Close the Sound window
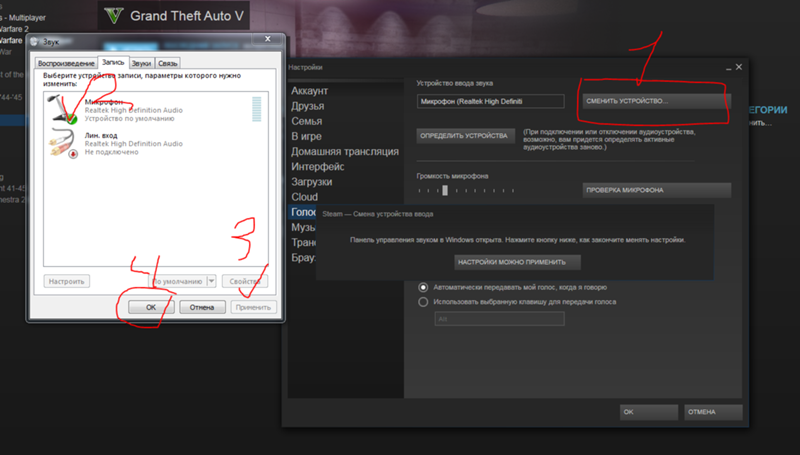 (x=267, y=39)
